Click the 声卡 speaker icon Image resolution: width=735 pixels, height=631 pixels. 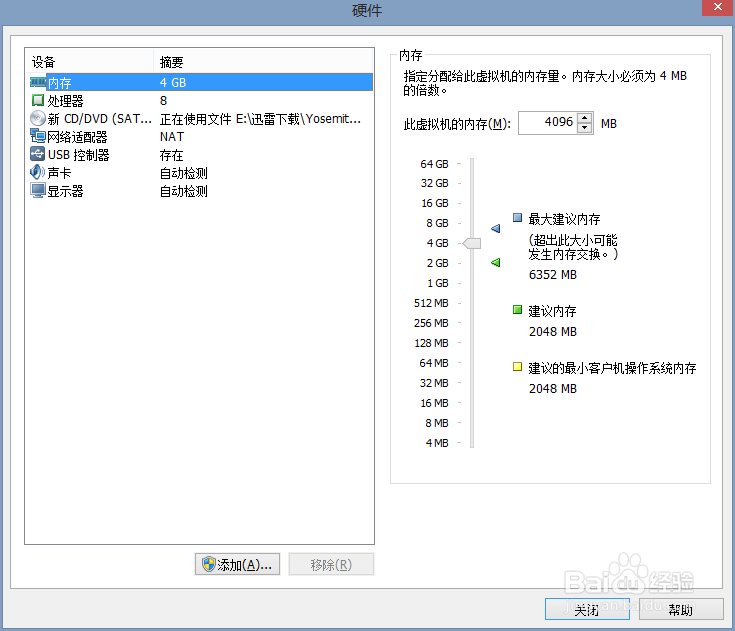pyautogui.click(x=38, y=172)
